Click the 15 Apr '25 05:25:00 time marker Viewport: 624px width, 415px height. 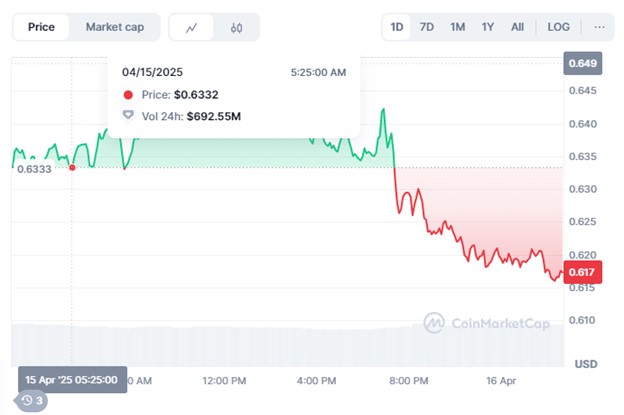point(72,380)
